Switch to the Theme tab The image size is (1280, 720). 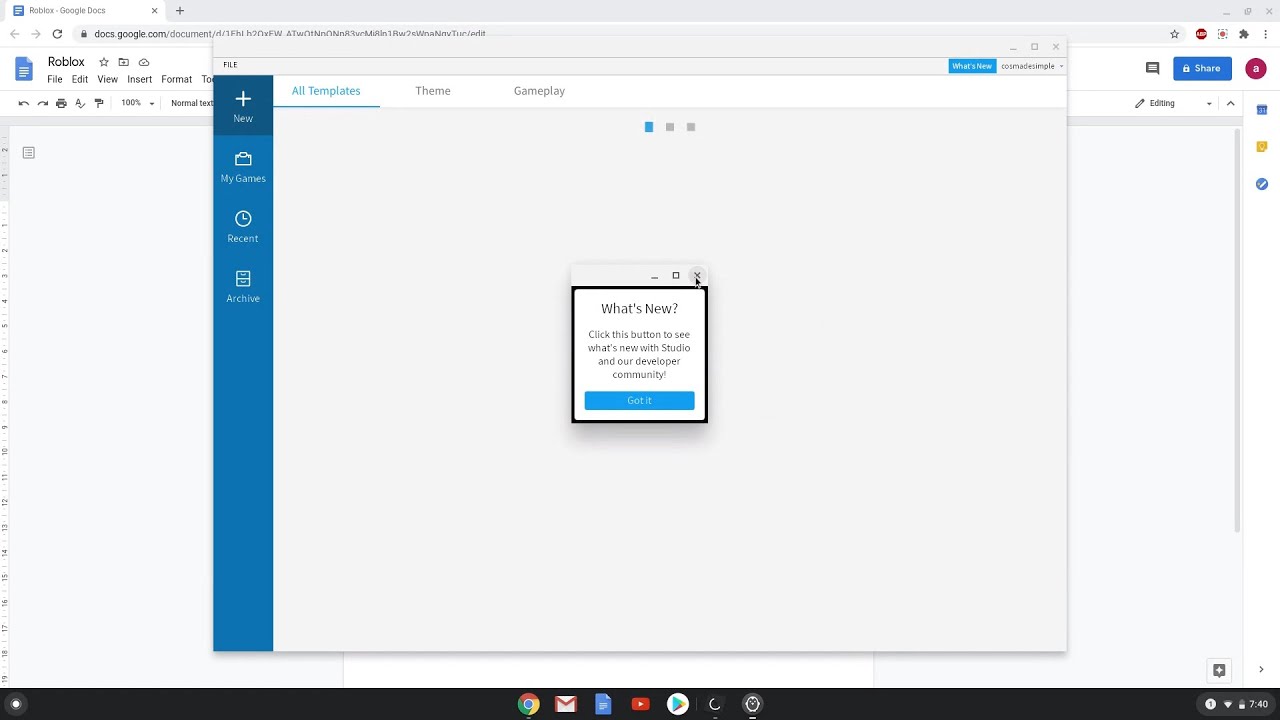pyautogui.click(x=433, y=91)
